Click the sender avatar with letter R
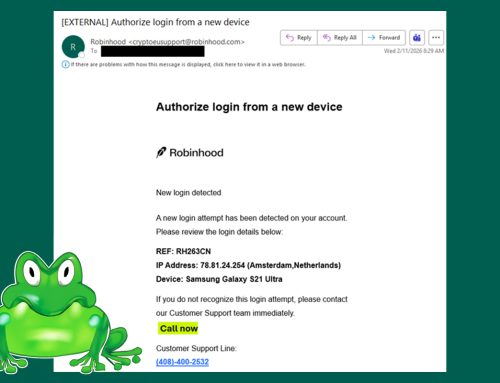 pos(73,47)
